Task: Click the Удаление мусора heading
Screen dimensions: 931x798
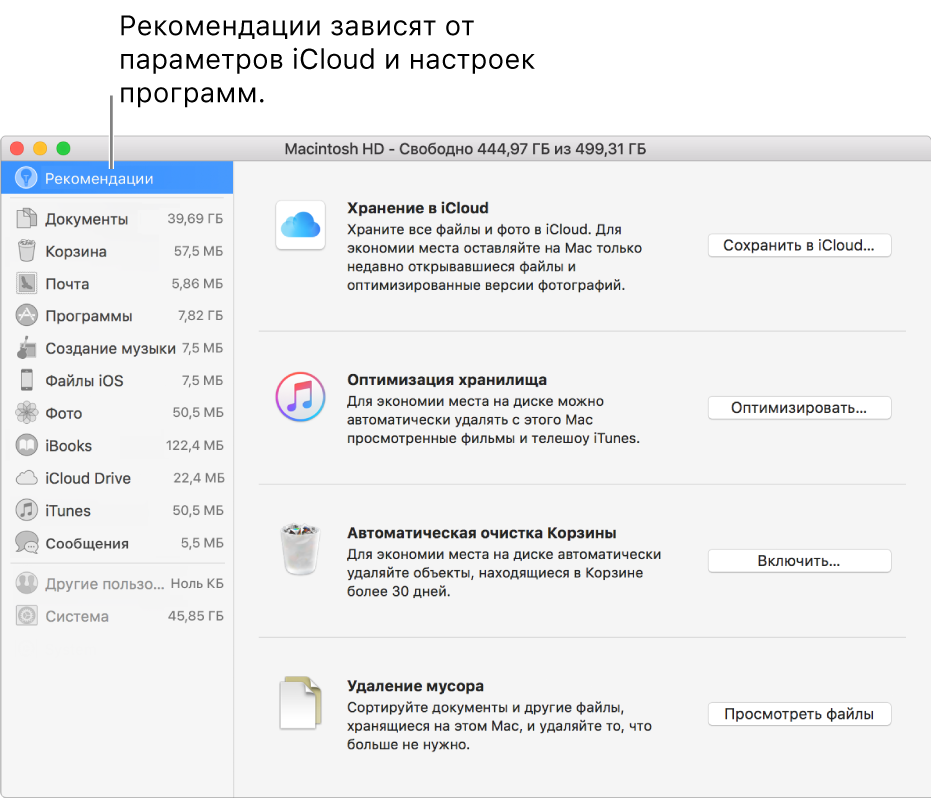Action: [415, 686]
